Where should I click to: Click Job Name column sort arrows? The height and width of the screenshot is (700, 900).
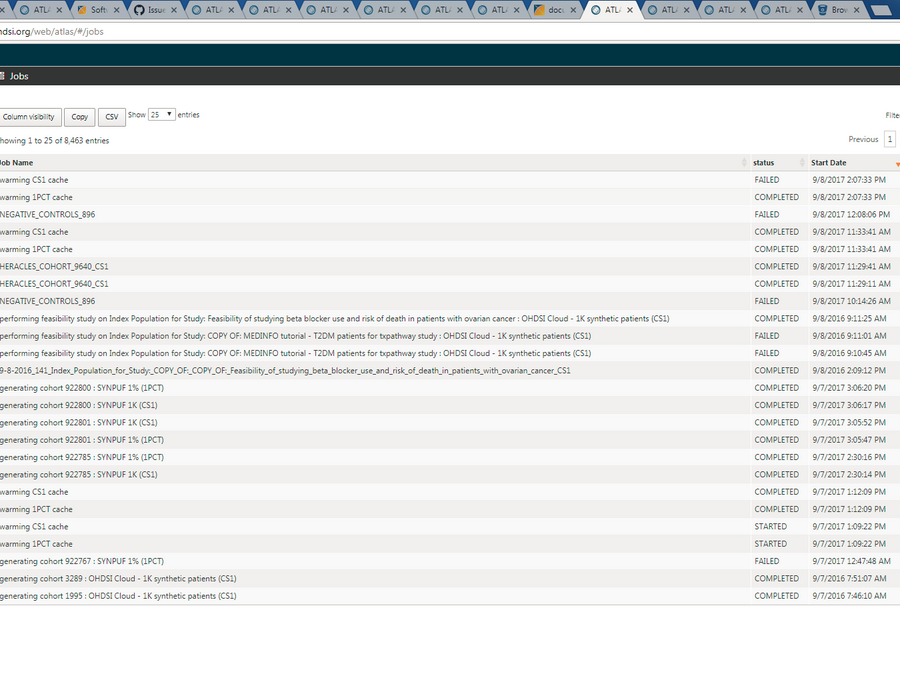click(x=744, y=163)
